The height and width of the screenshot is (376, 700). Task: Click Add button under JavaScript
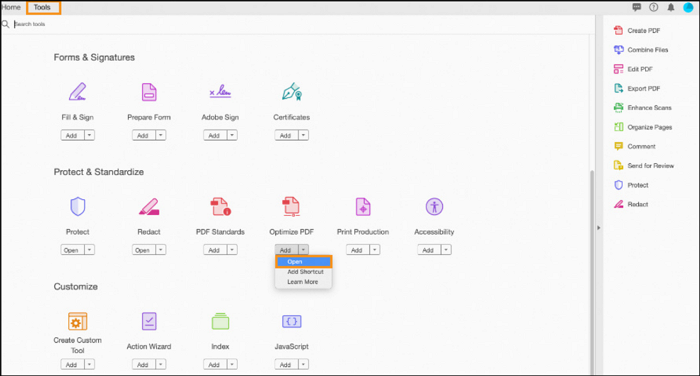point(286,364)
